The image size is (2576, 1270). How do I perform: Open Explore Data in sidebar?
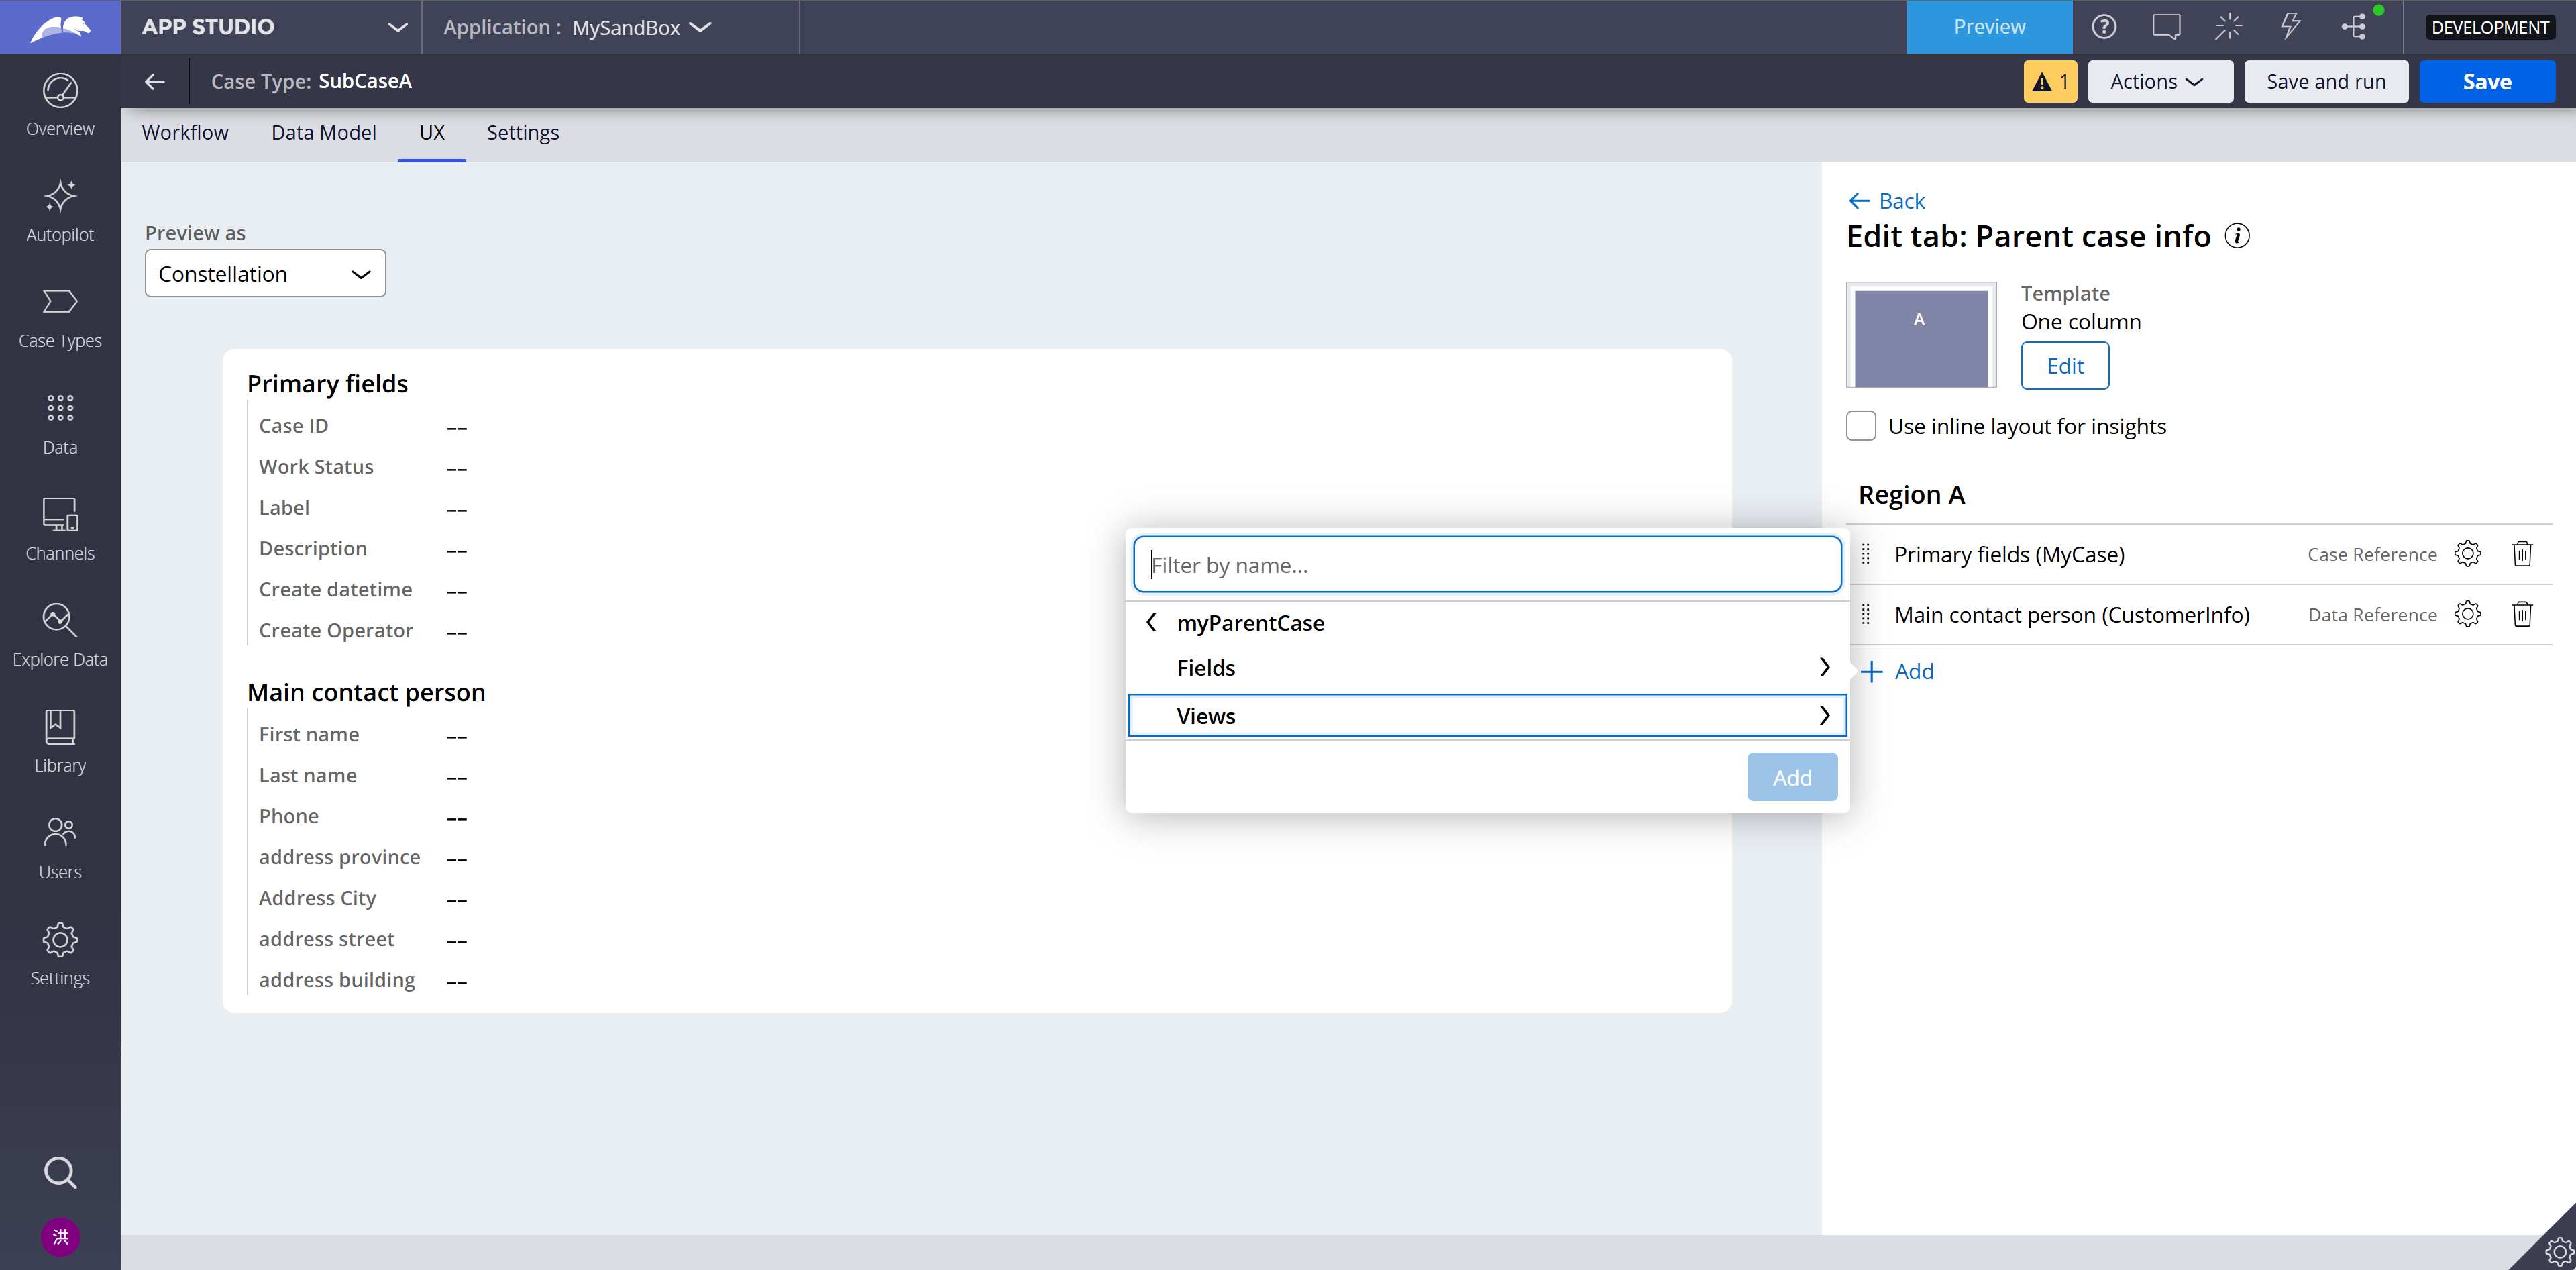pyautogui.click(x=60, y=636)
